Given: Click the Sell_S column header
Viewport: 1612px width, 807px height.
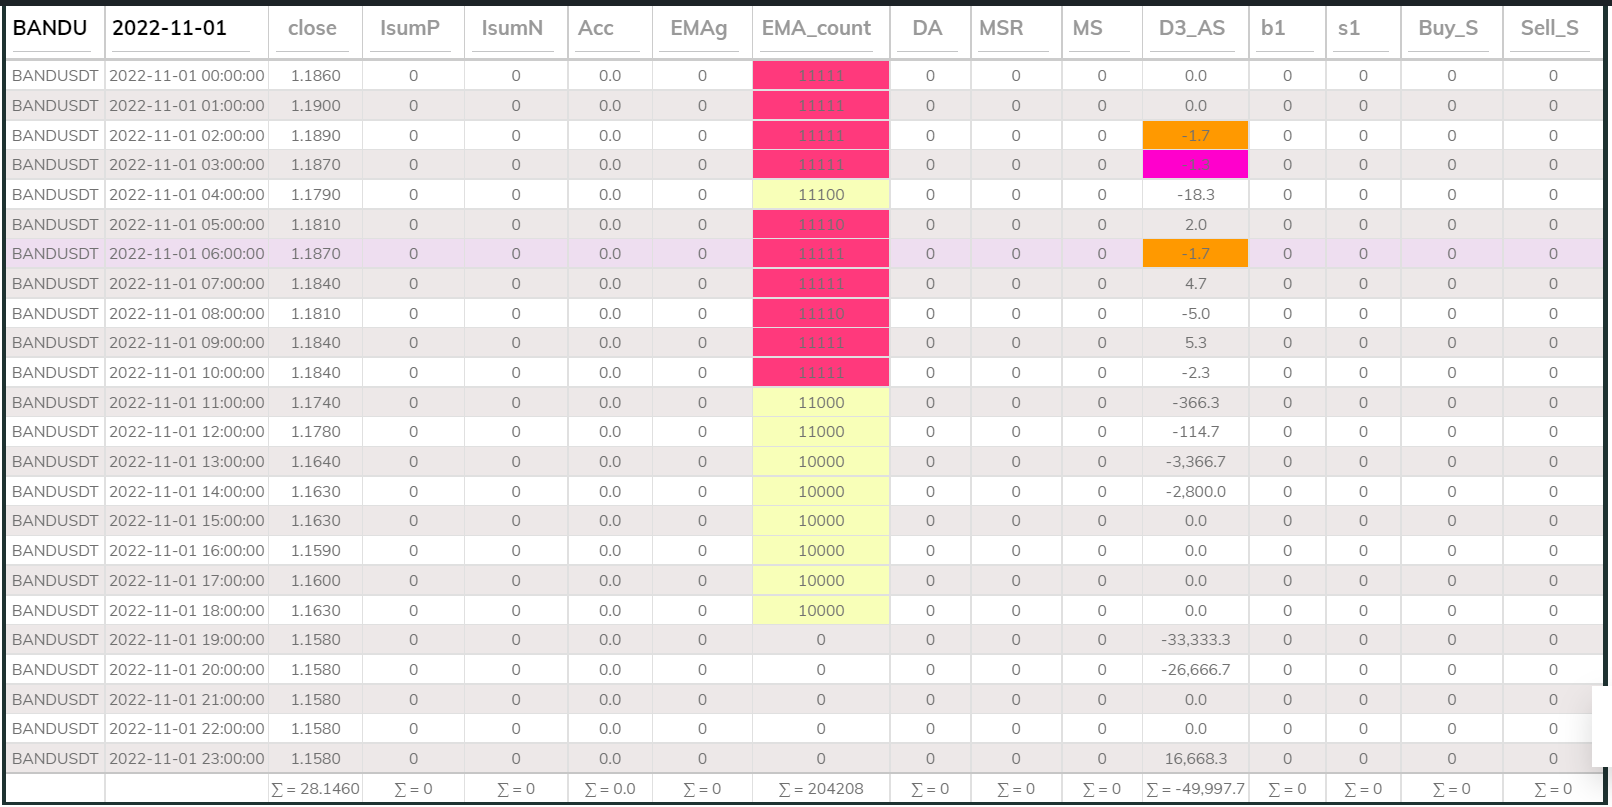Looking at the screenshot, I should click(1550, 29).
